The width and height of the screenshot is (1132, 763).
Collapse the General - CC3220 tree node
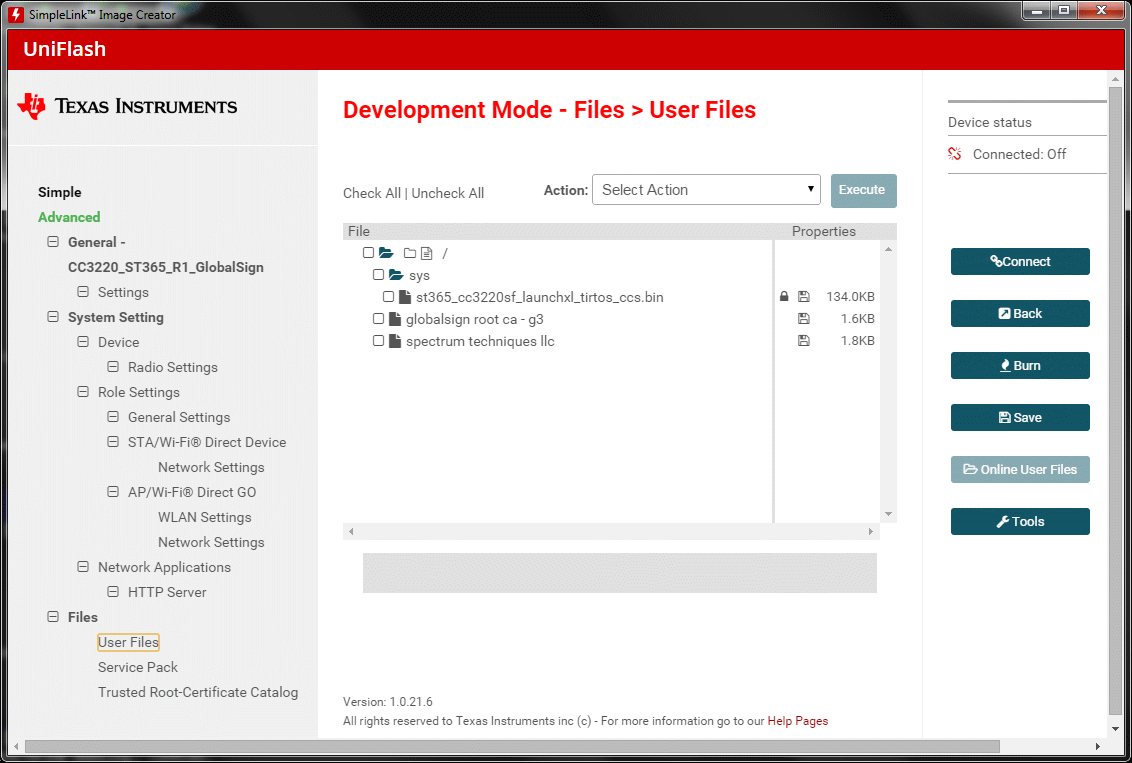[53, 242]
